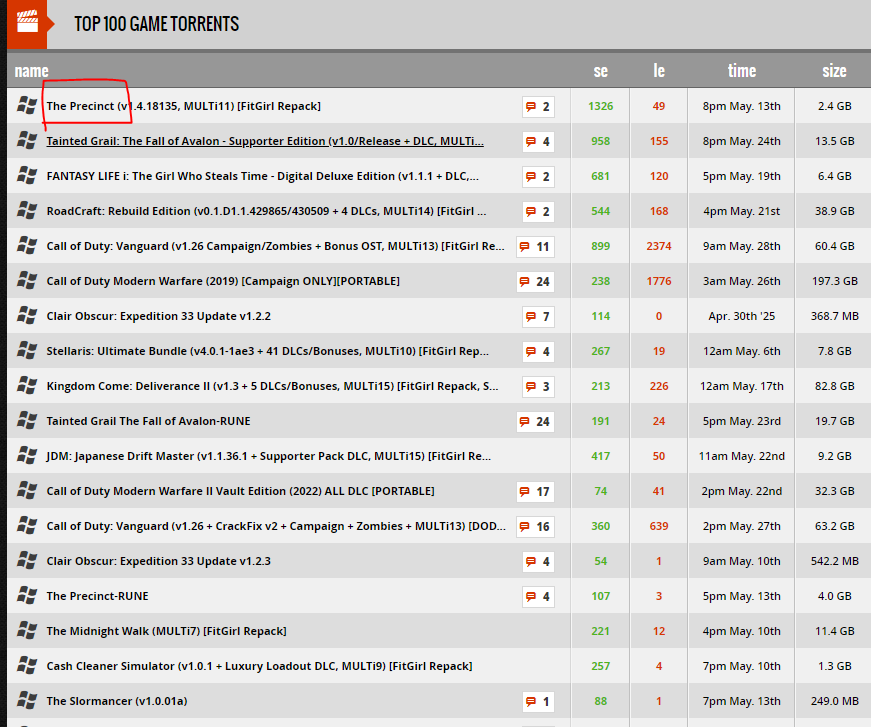Click Windows icon beside The Precinct FitGirl Repack

(x=27, y=106)
